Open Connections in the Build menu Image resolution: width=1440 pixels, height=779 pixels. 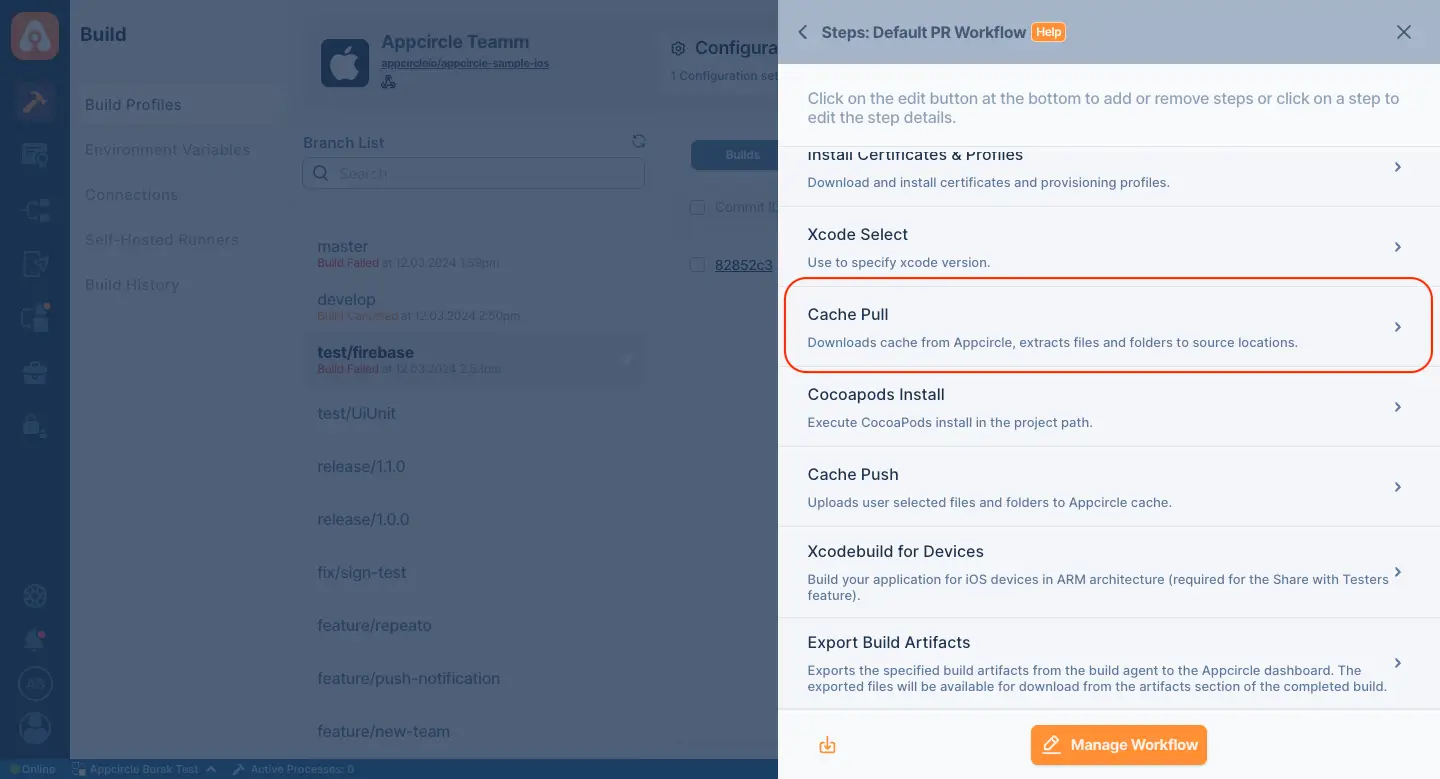click(131, 195)
